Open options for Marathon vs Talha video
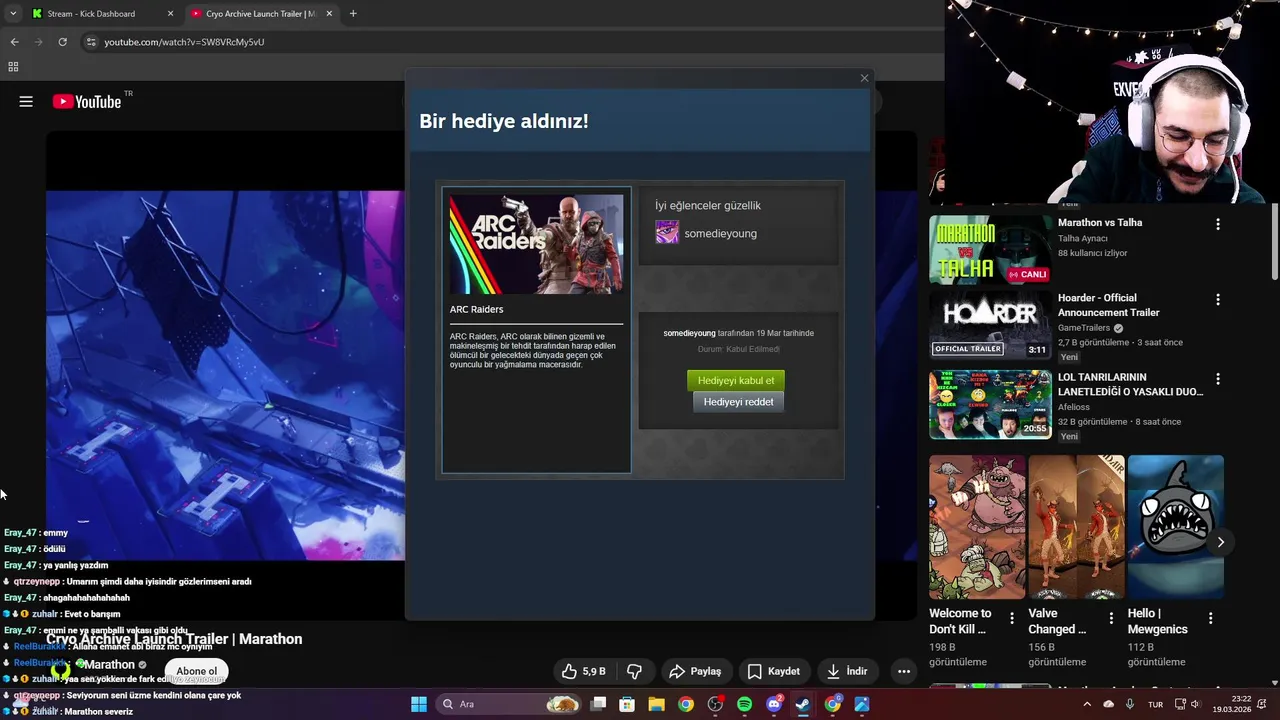The image size is (1280, 720). [x=1217, y=225]
